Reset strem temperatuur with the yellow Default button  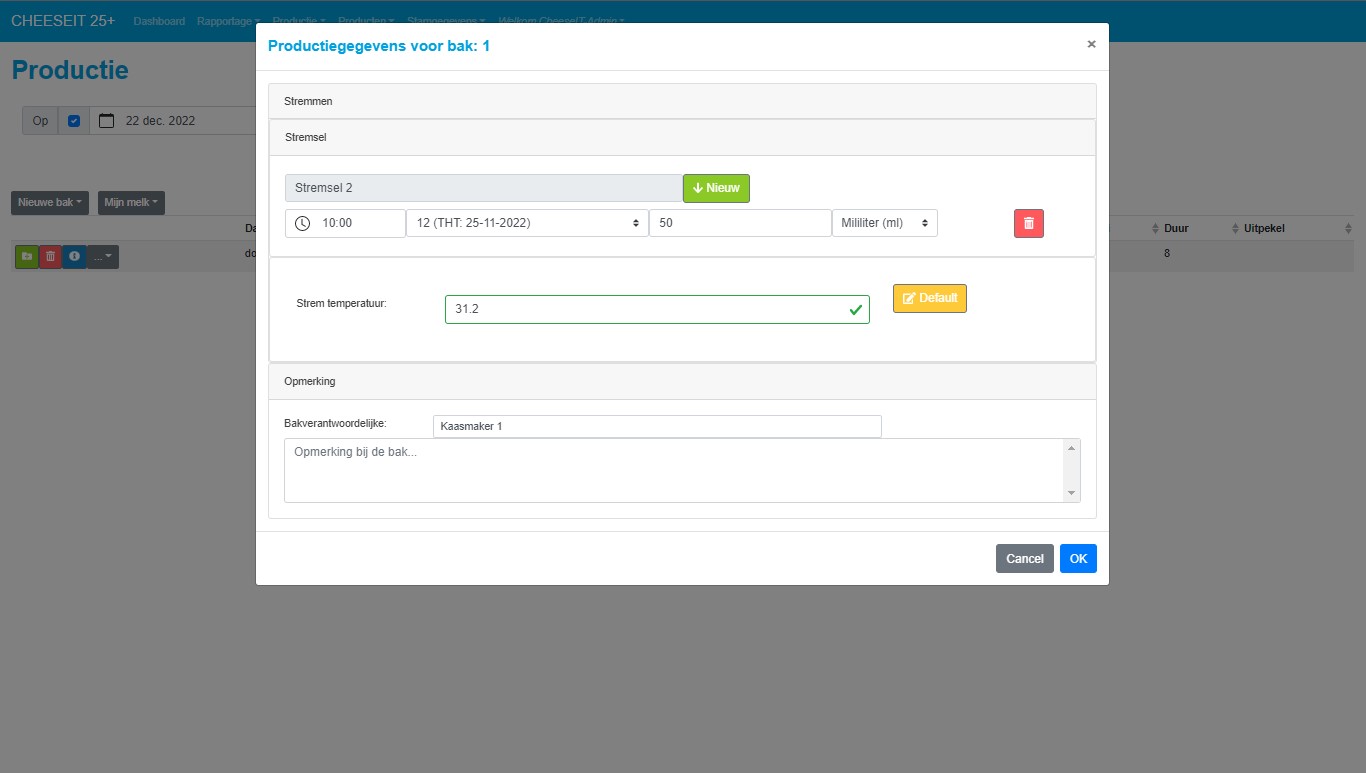point(929,298)
